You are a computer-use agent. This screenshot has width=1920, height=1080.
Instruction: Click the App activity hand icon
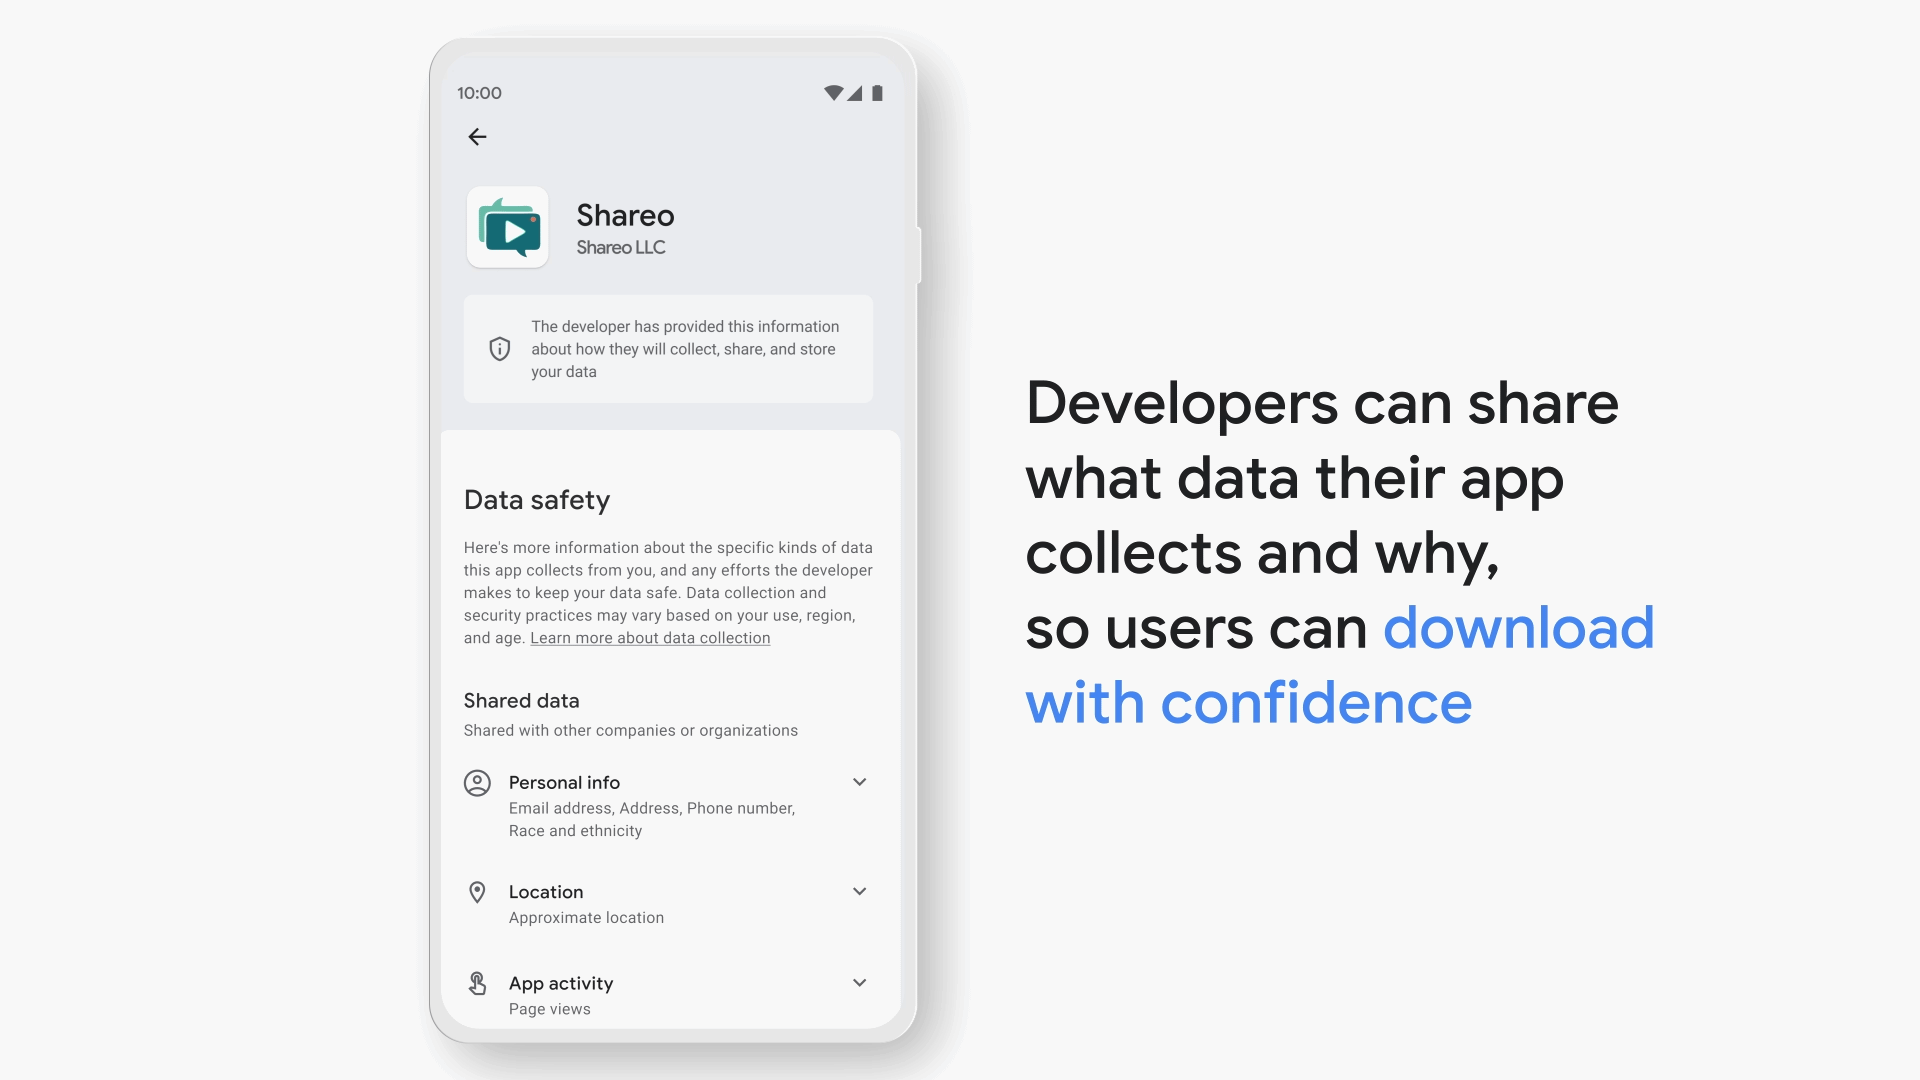[x=477, y=982]
